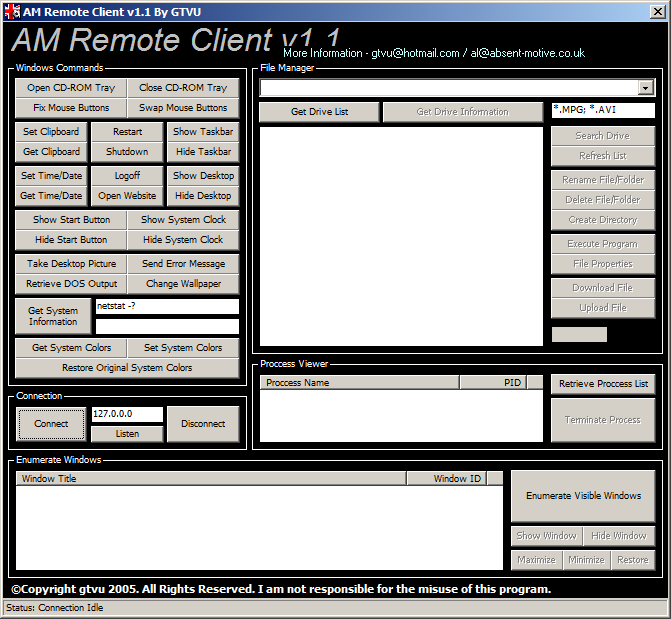Click the Connect button
Image resolution: width=671 pixels, height=619 pixels.
tap(52, 424)
